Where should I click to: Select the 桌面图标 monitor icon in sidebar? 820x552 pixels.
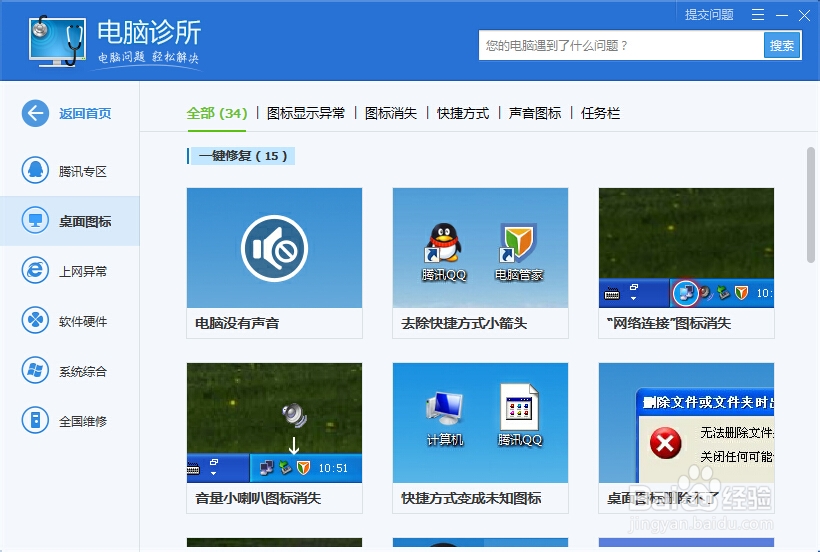click(x=35, y=221)
